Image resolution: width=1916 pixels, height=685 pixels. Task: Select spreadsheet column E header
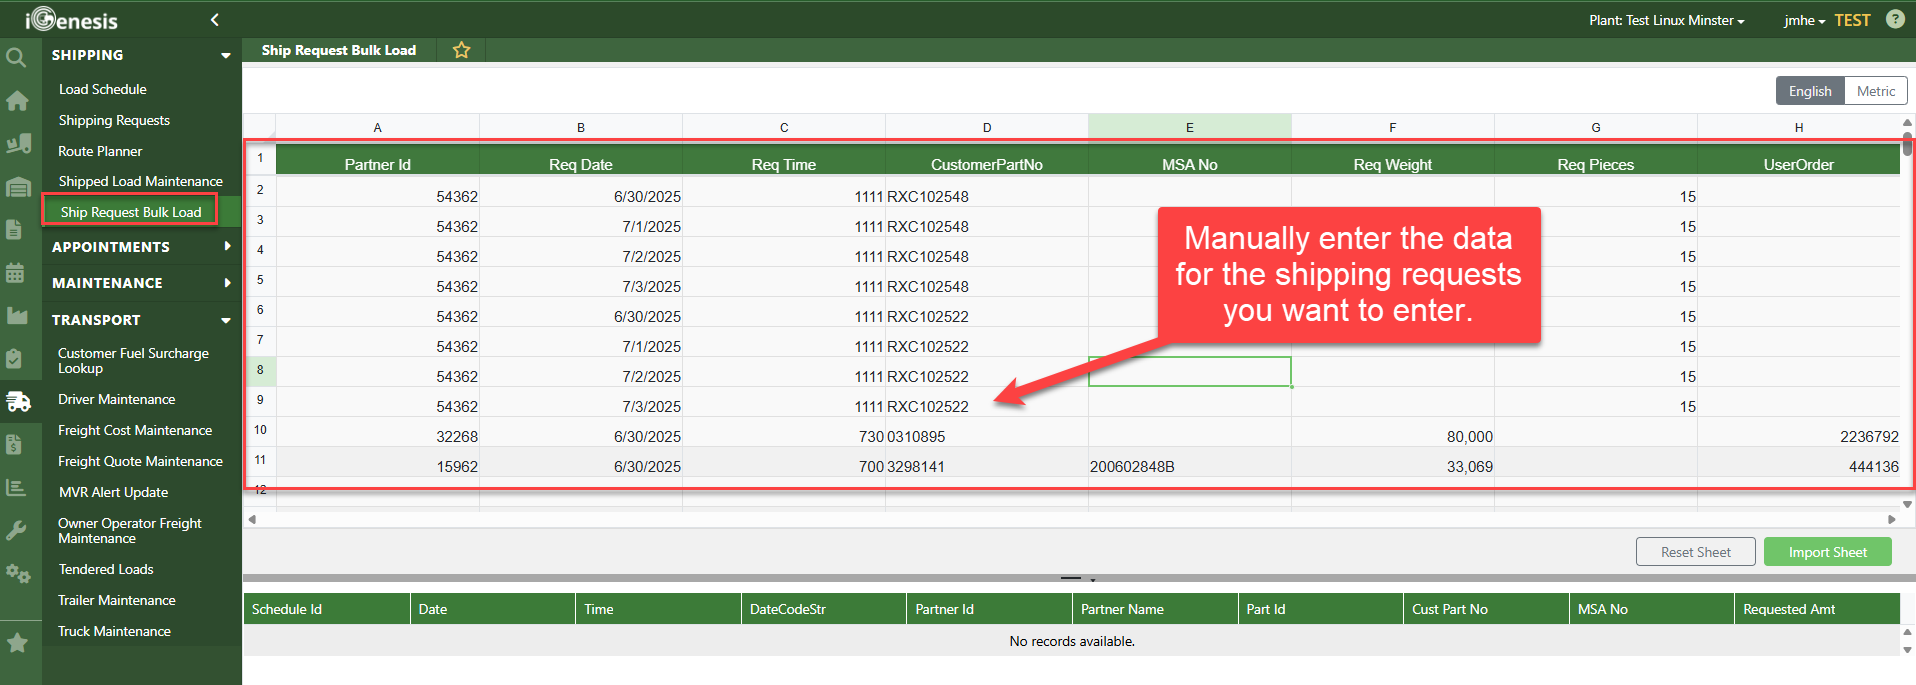click(x=1189, y=127)
